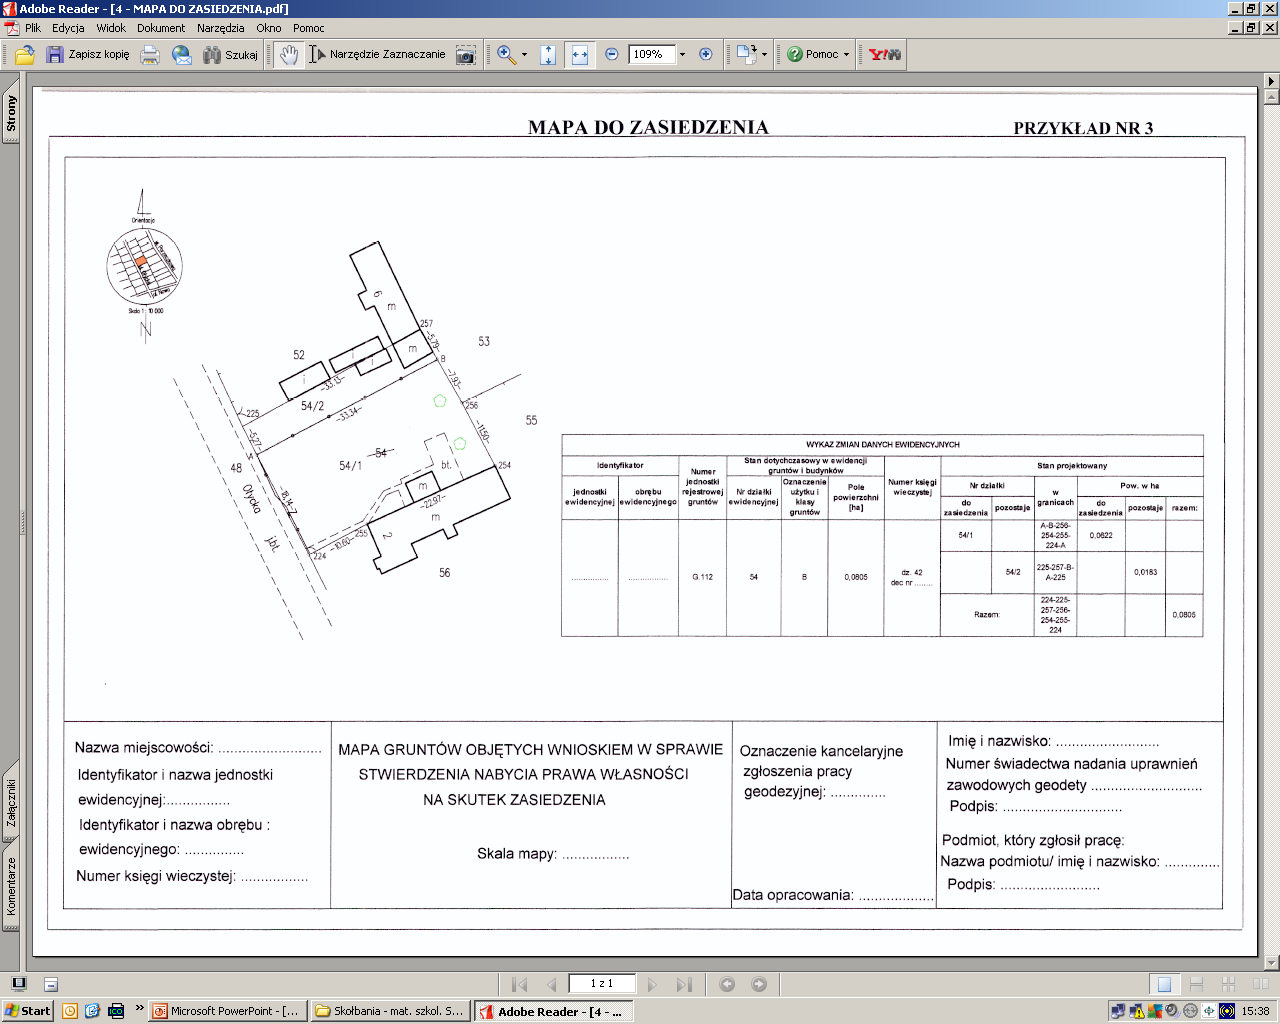Screen dimensions: 1280x1024
Task: Click the Email document icon
Action: pos(181,54)
